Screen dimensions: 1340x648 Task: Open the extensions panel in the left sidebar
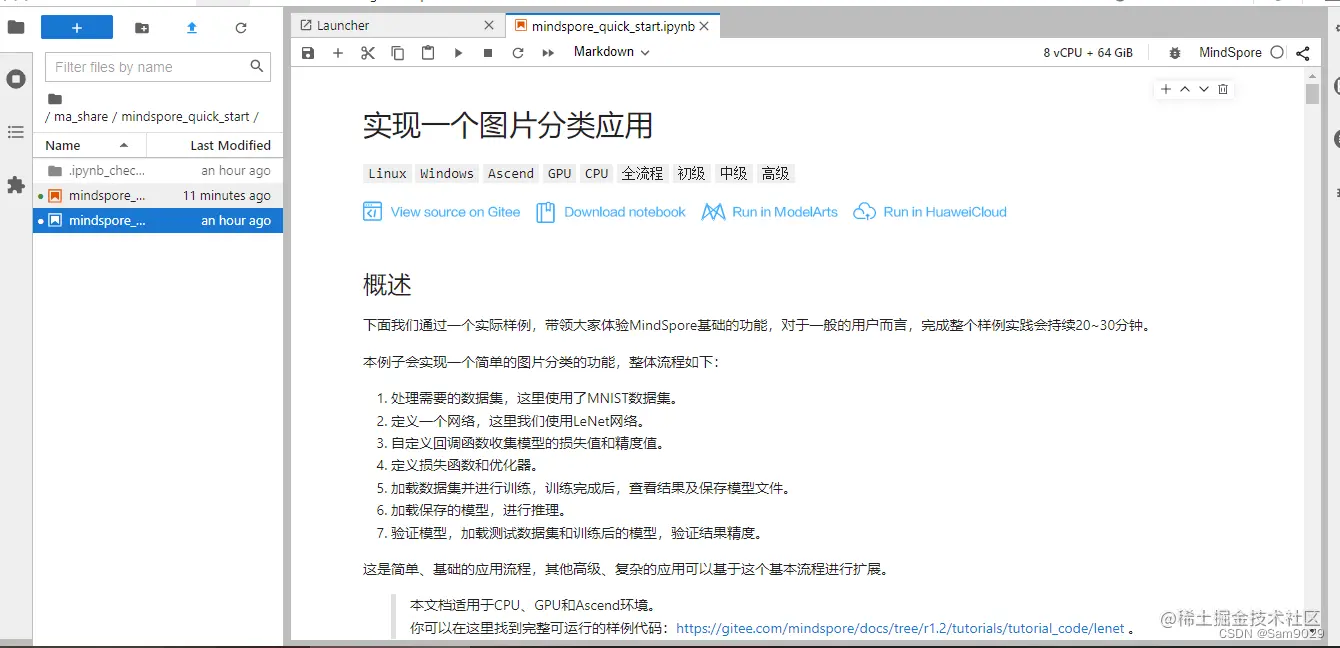[x=15, y=184]
